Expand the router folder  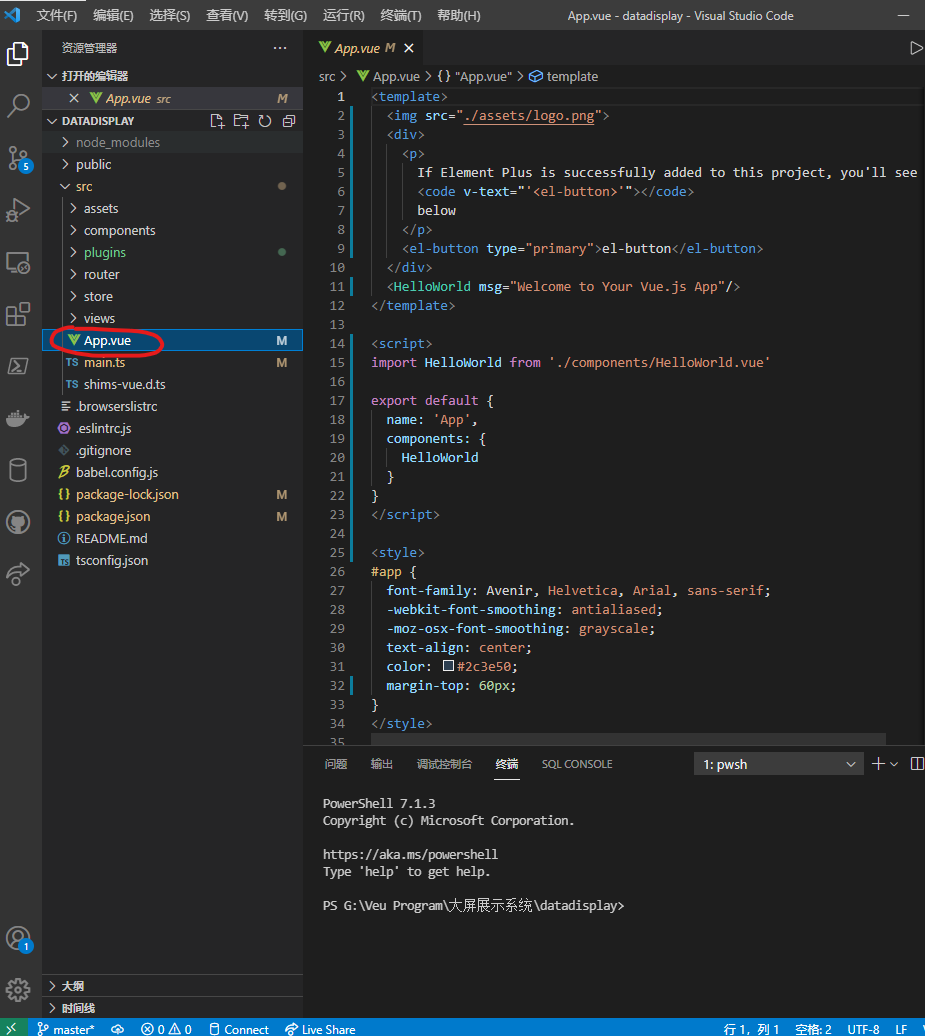point(172,274)
